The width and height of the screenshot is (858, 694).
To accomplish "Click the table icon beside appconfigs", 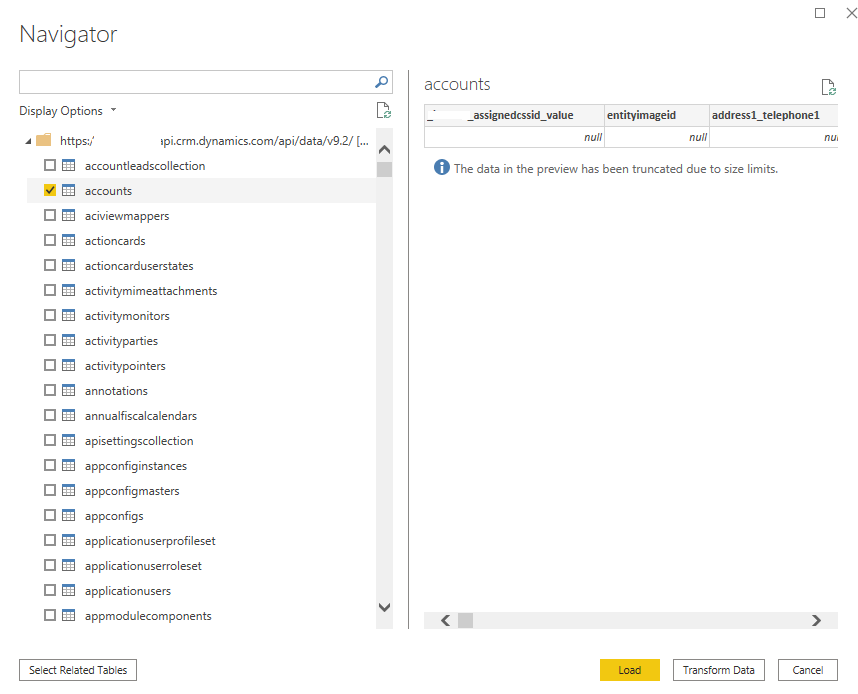I will (x=69, y=516).
